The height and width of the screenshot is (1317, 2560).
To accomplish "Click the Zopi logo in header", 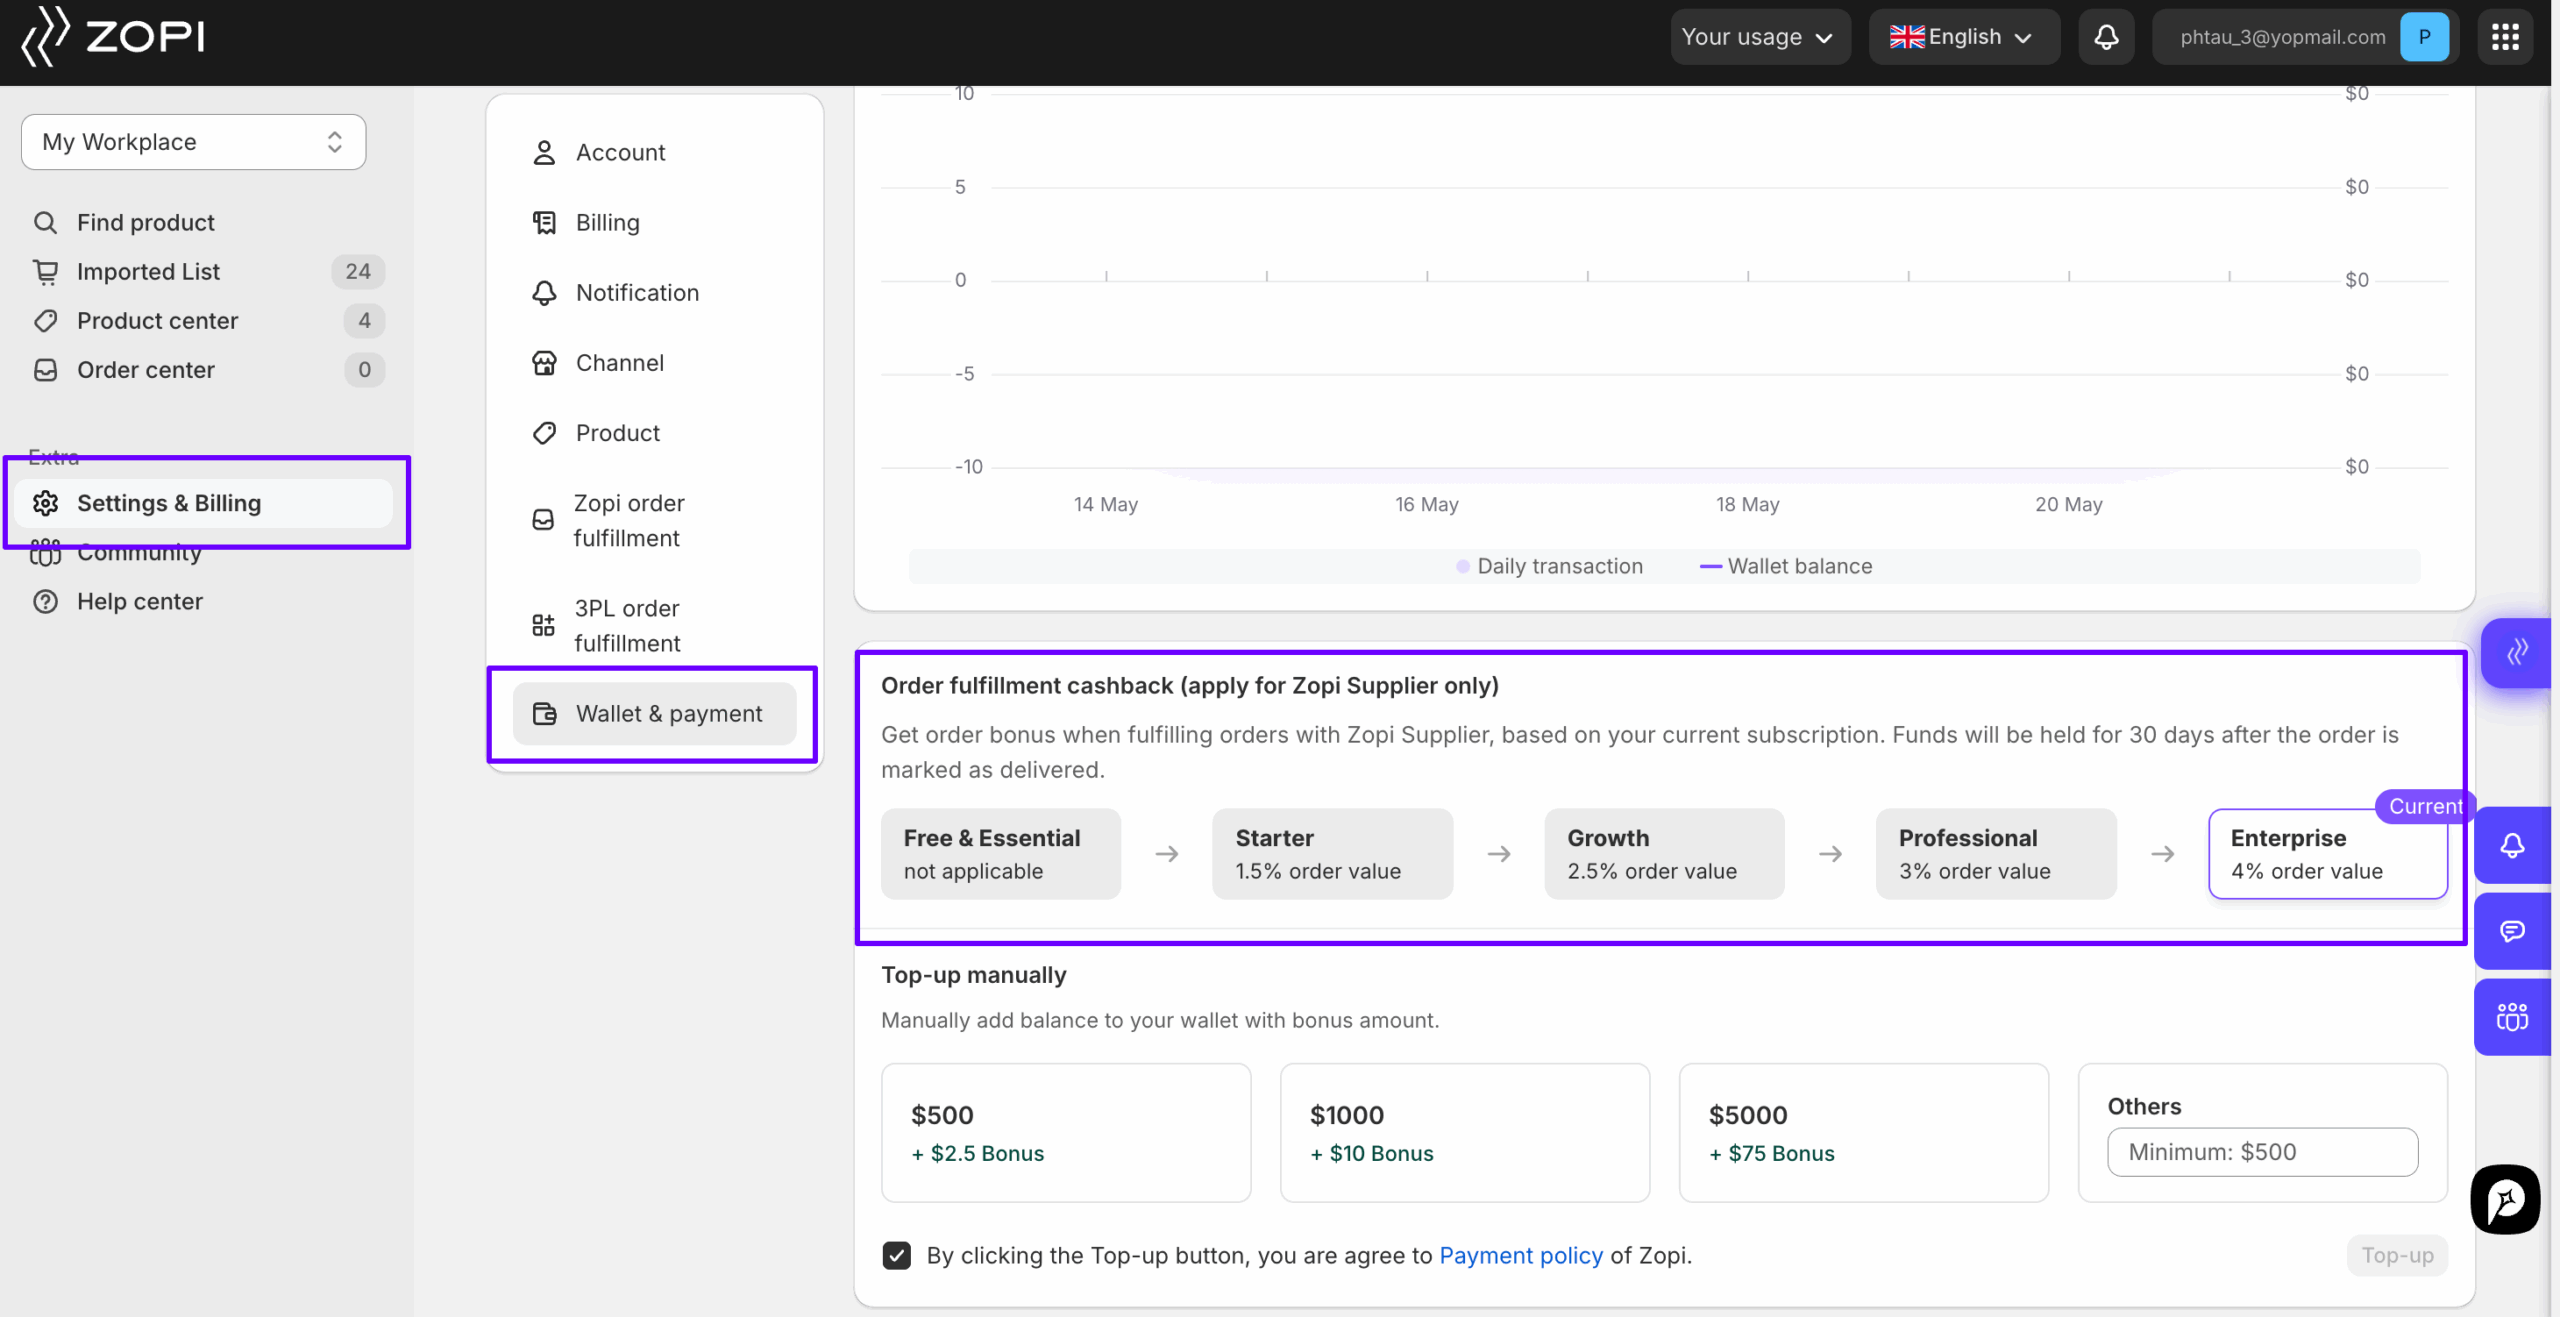I will pos(113,37).
